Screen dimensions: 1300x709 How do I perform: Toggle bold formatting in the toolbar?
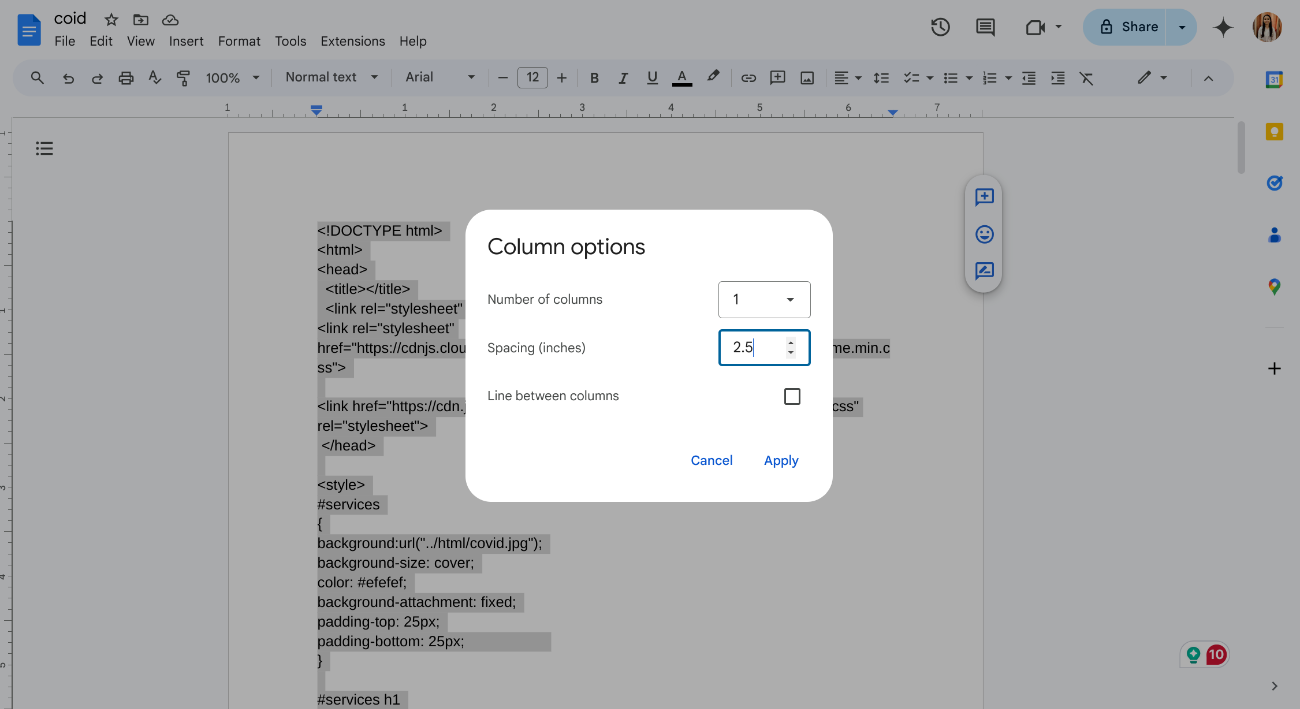594,77
